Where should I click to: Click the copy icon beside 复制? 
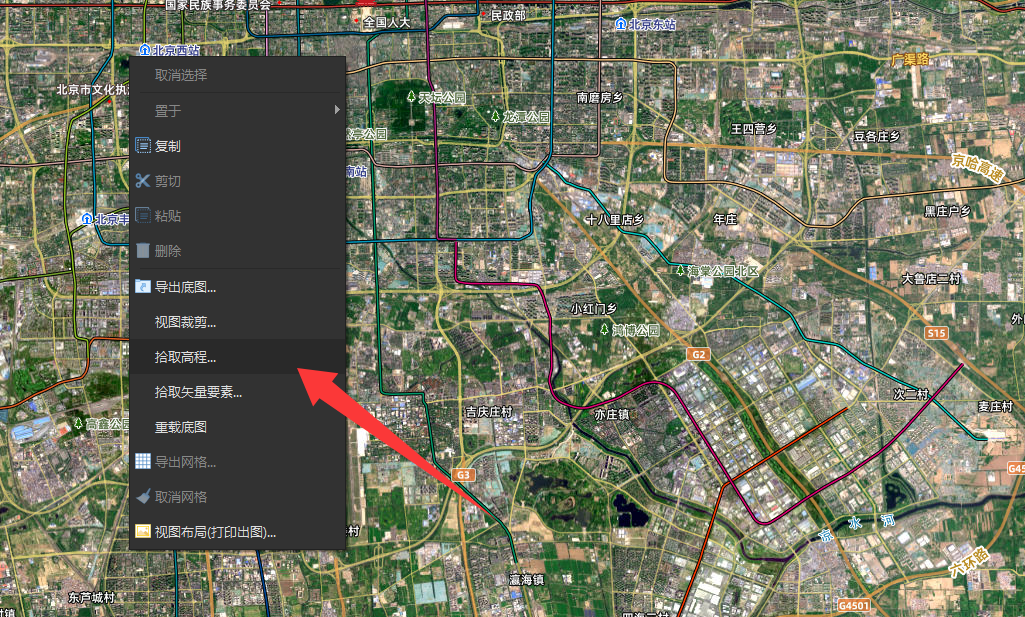(143, 146)
